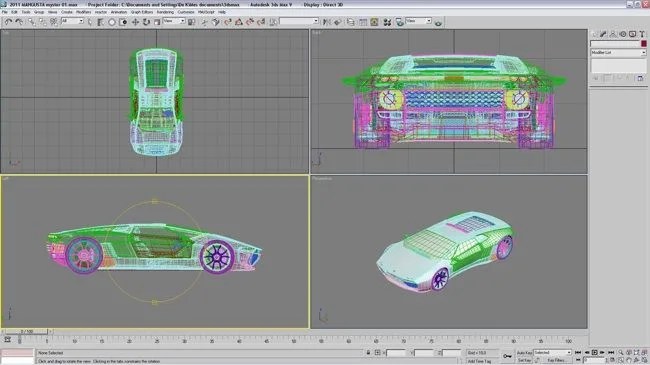This screenshot has width=650, height=365.
Task: Open the Layer Manager icon
Action: [x=351, y=22]
